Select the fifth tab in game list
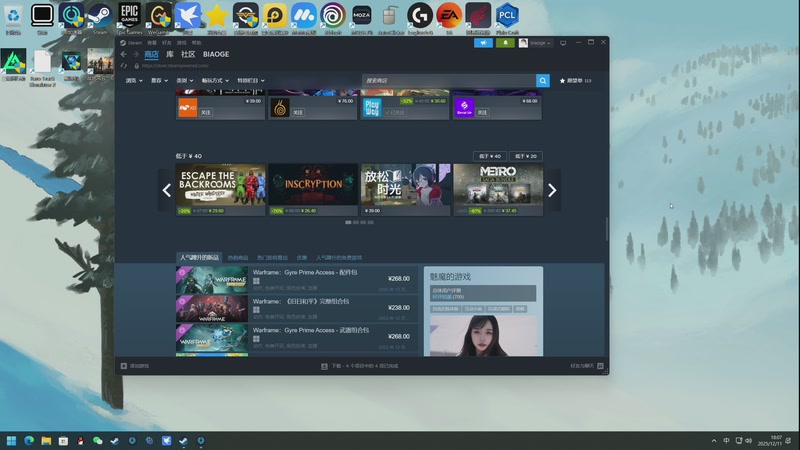 (x=339, y=258)
